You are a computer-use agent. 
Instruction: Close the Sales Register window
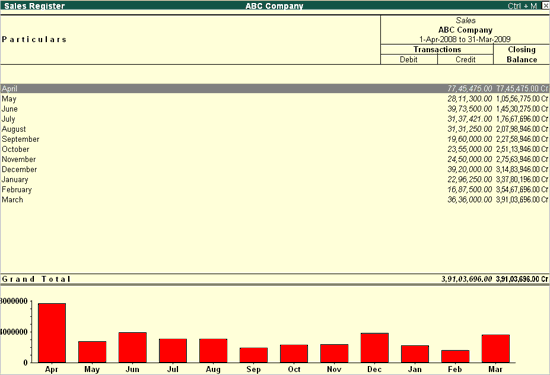546,6
